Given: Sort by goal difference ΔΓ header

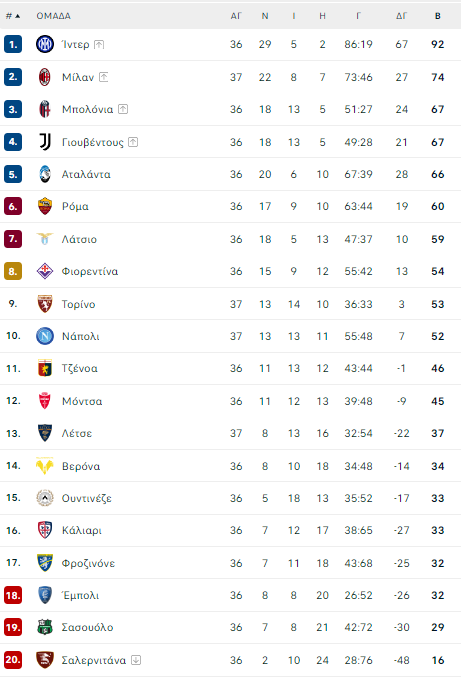Looking at the screenshot, I should tap(401, 16).
